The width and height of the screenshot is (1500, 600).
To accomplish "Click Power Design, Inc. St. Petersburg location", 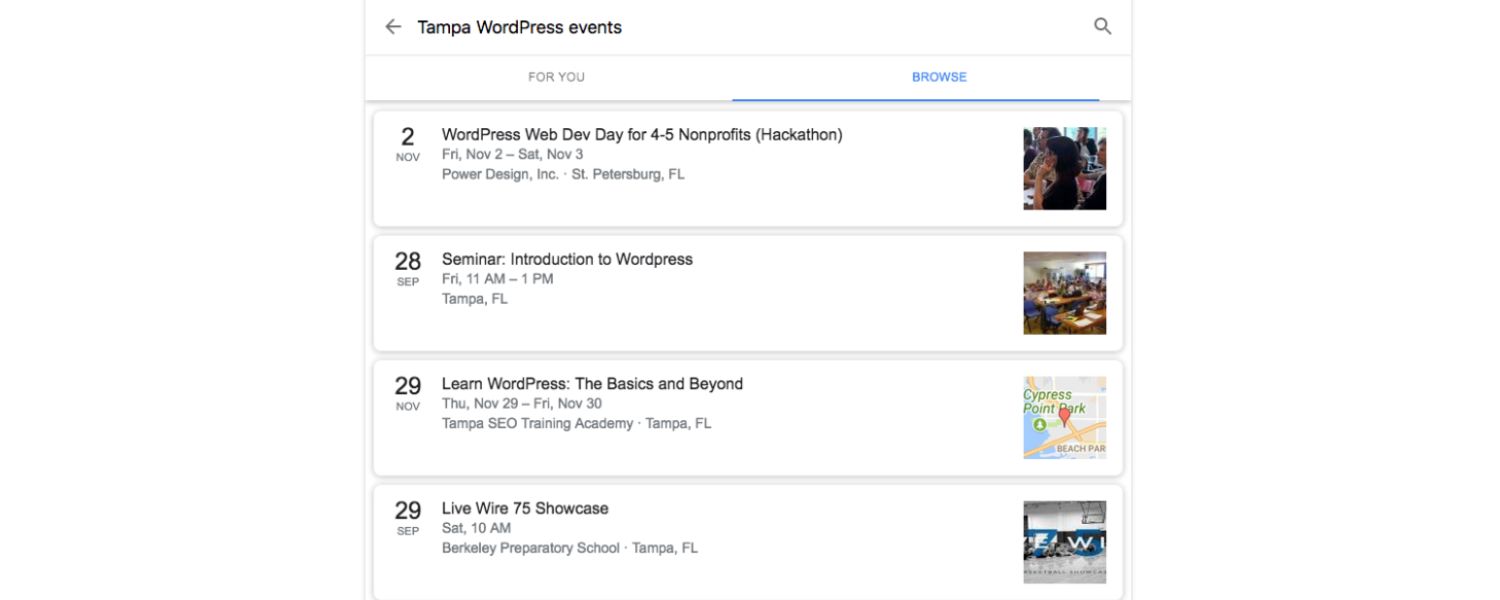I will pos(563,174).
